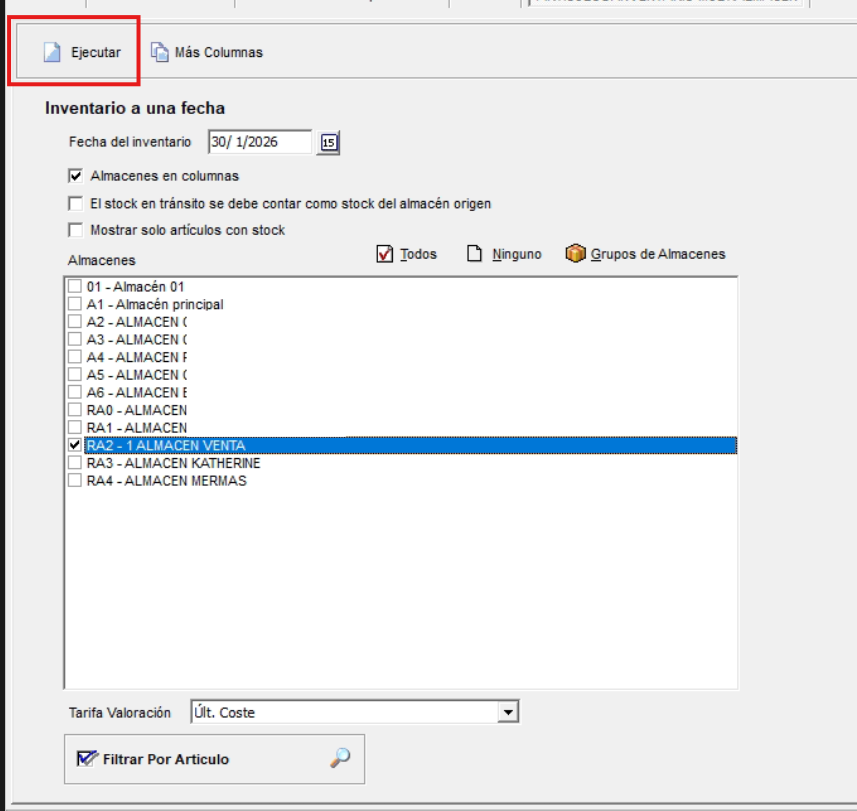
Task: Click Filtrar Por Articulo label
Action: coord(166,759)
